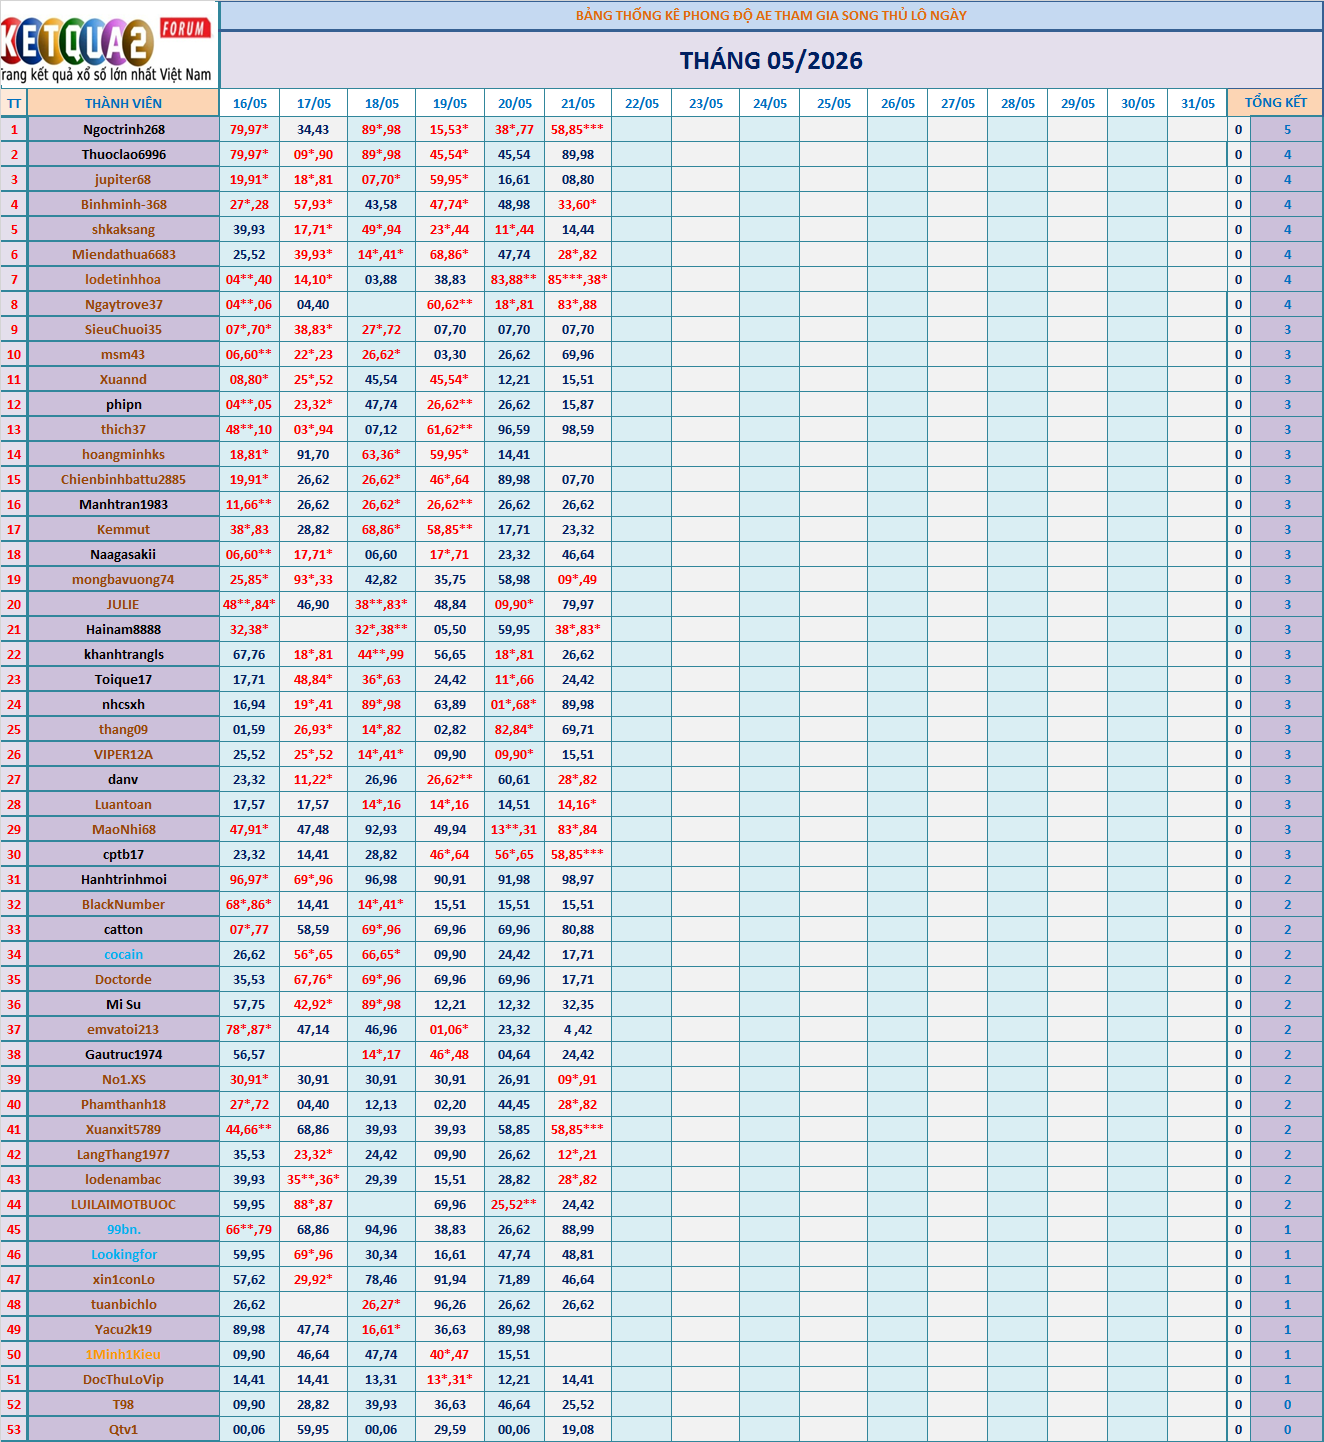
Task: Select member name "MaoNhi68"
Action: [x=124, y=829]
